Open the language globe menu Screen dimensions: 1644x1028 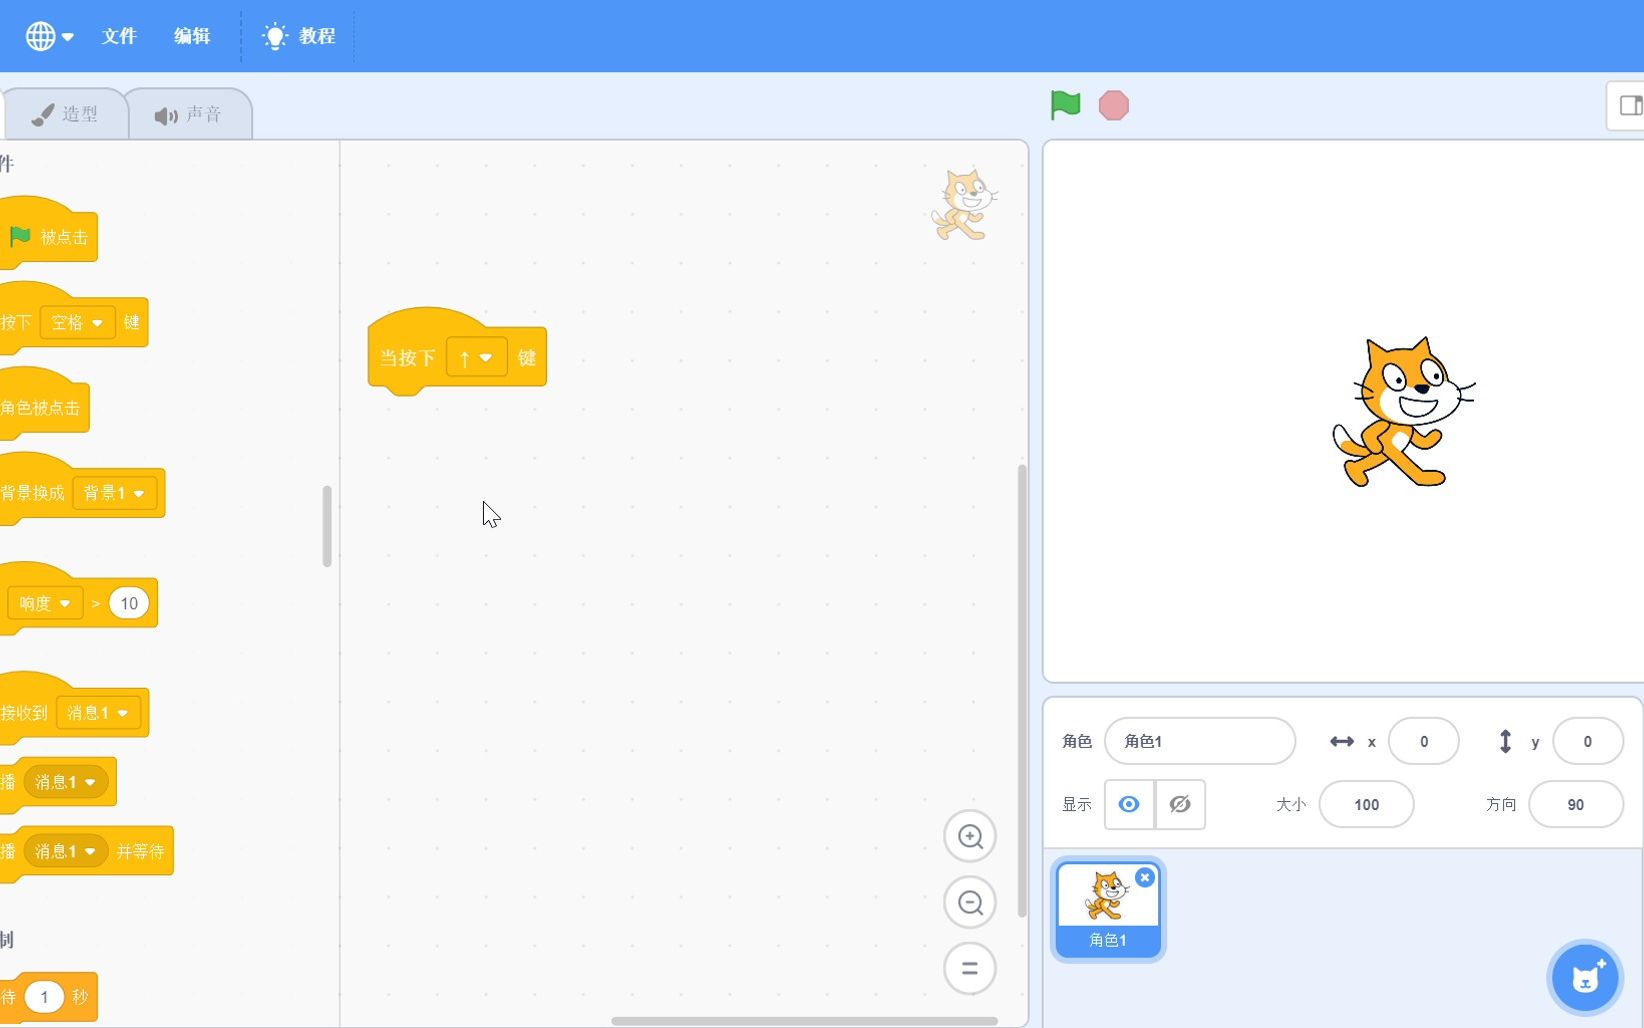49,36
